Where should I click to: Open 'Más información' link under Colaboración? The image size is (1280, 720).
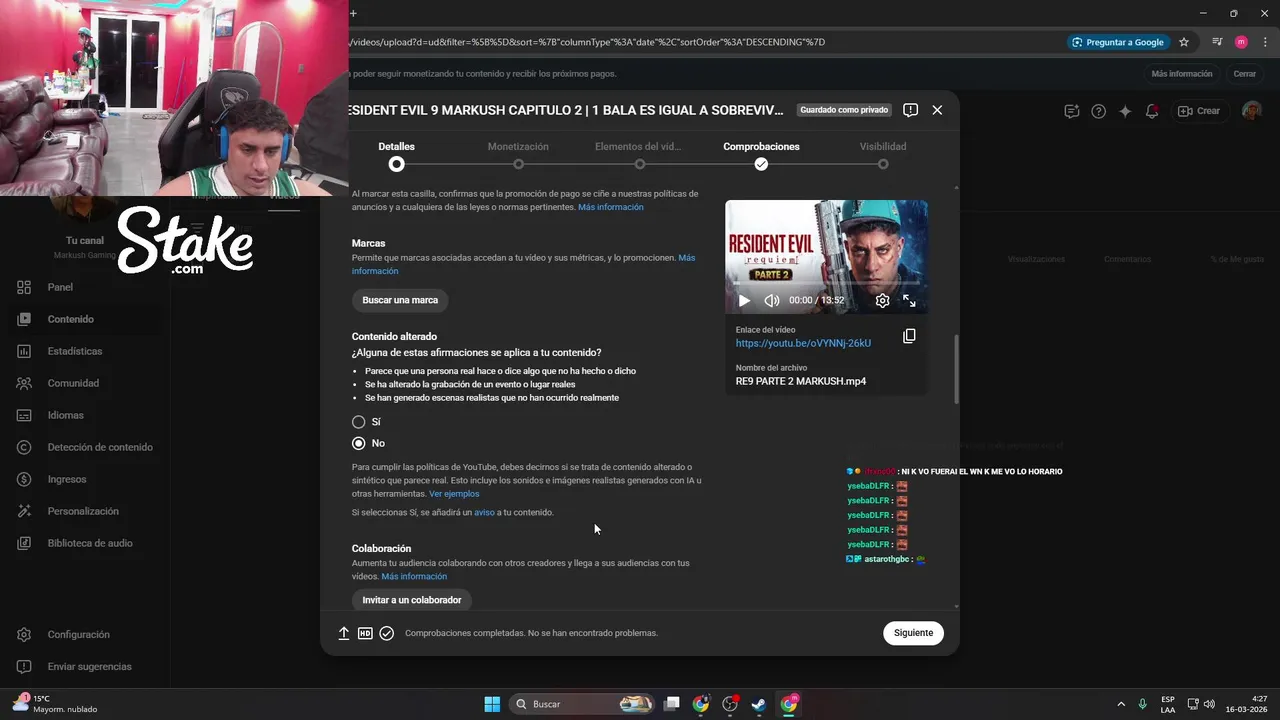(414, 576)
